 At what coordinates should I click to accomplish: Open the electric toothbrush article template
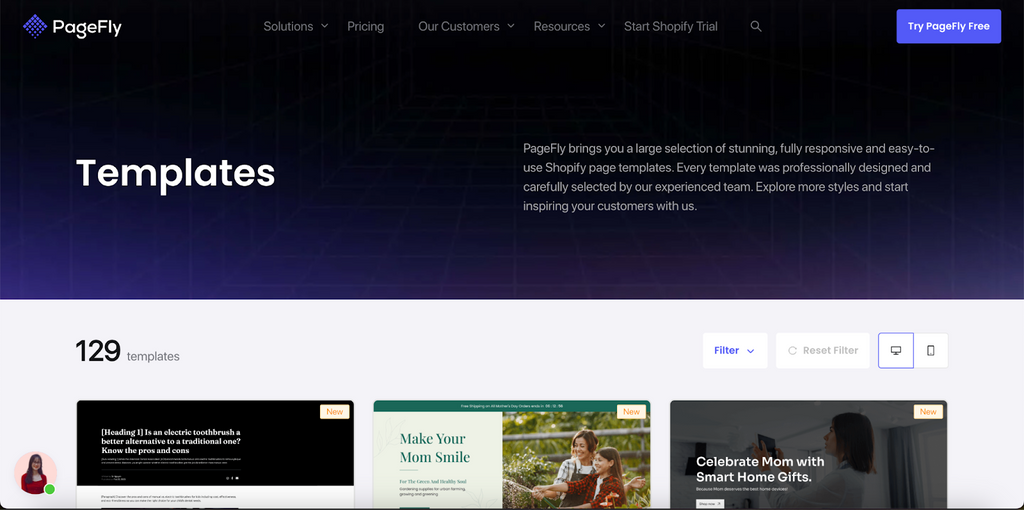tap(215, 454)
